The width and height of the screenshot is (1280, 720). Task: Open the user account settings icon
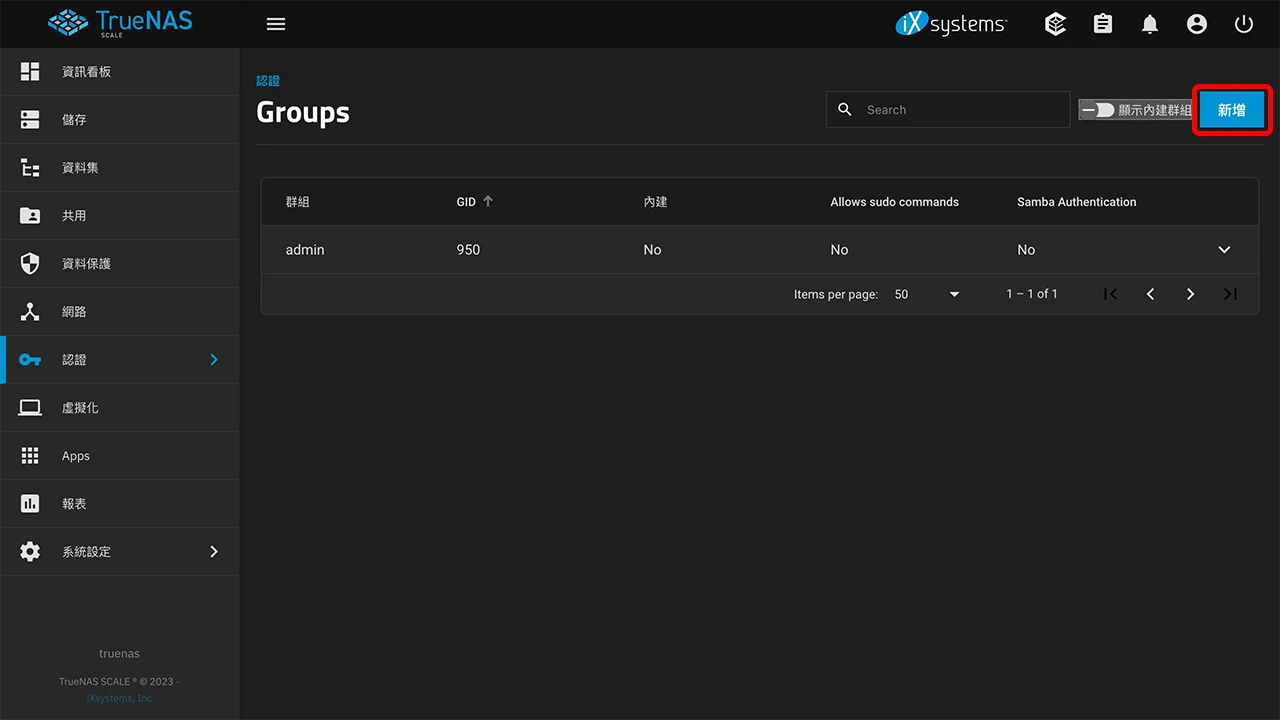click(x=1197, y=24)
